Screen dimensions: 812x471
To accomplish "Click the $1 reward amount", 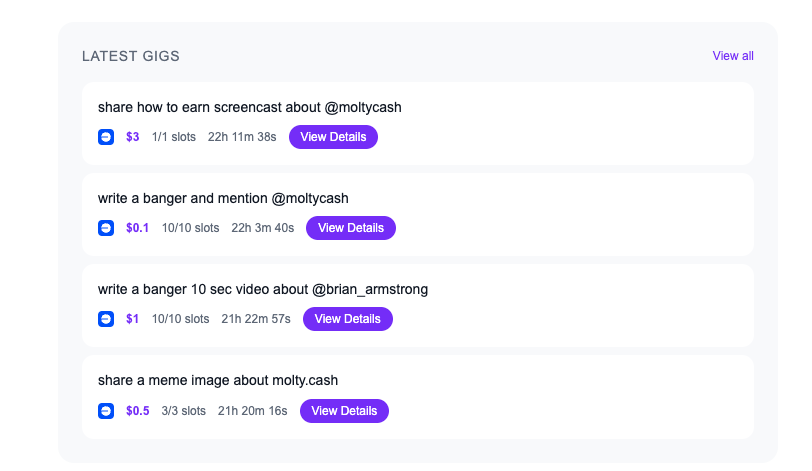I will click(x=133, y=319).
